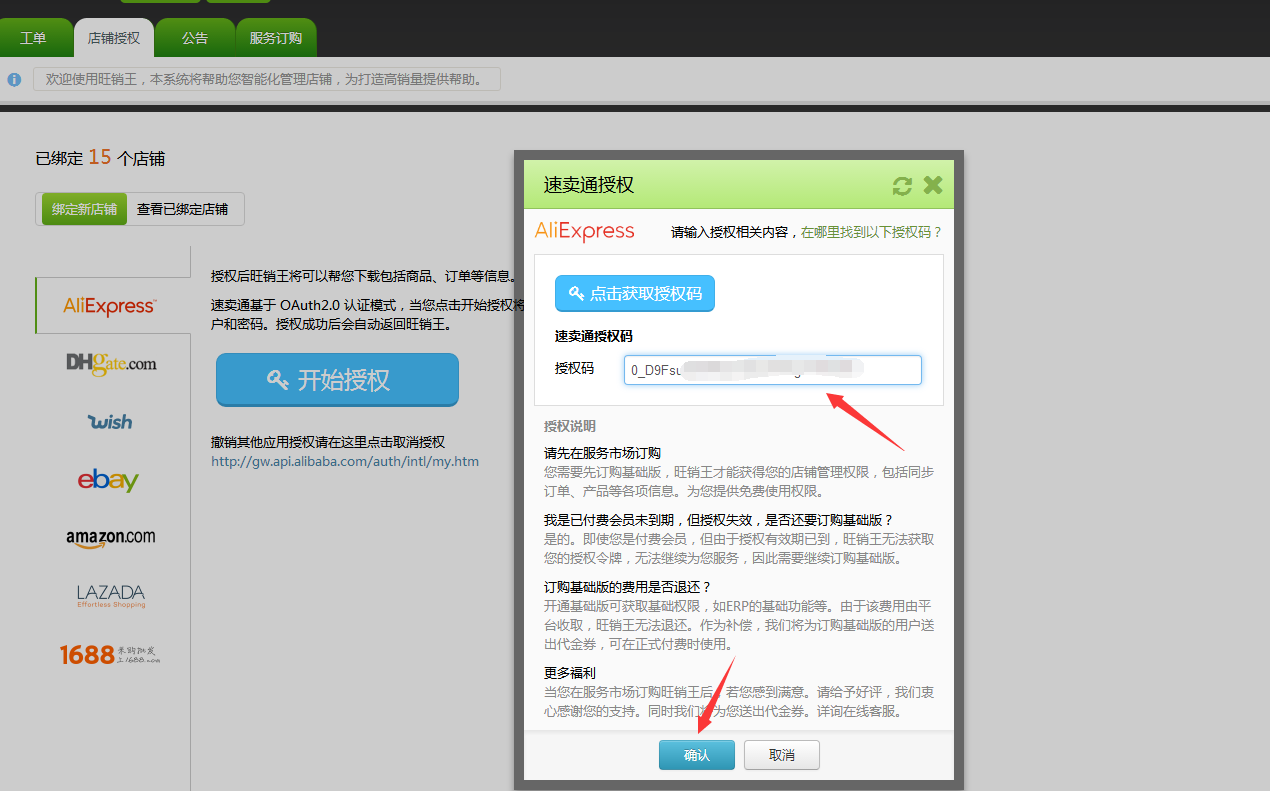The height and width of the screenshot is (791, 1270).
Task: Open the gw.api.alibaba.com auth link
Action: (345, 461)
